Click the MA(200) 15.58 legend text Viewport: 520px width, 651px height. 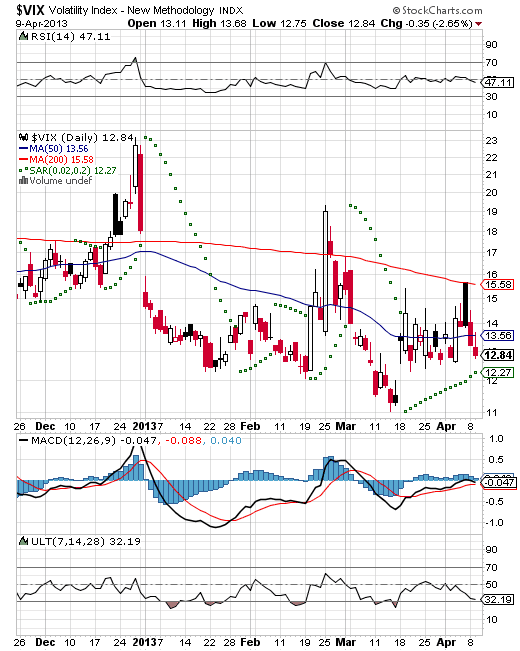(x=61, y=160)
